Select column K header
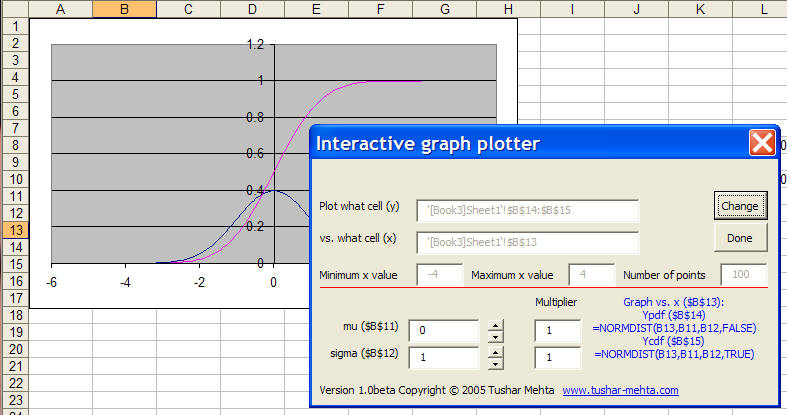The width and height of the screenshot is (787, 415). pyautogui.click(x=700, y=9)
